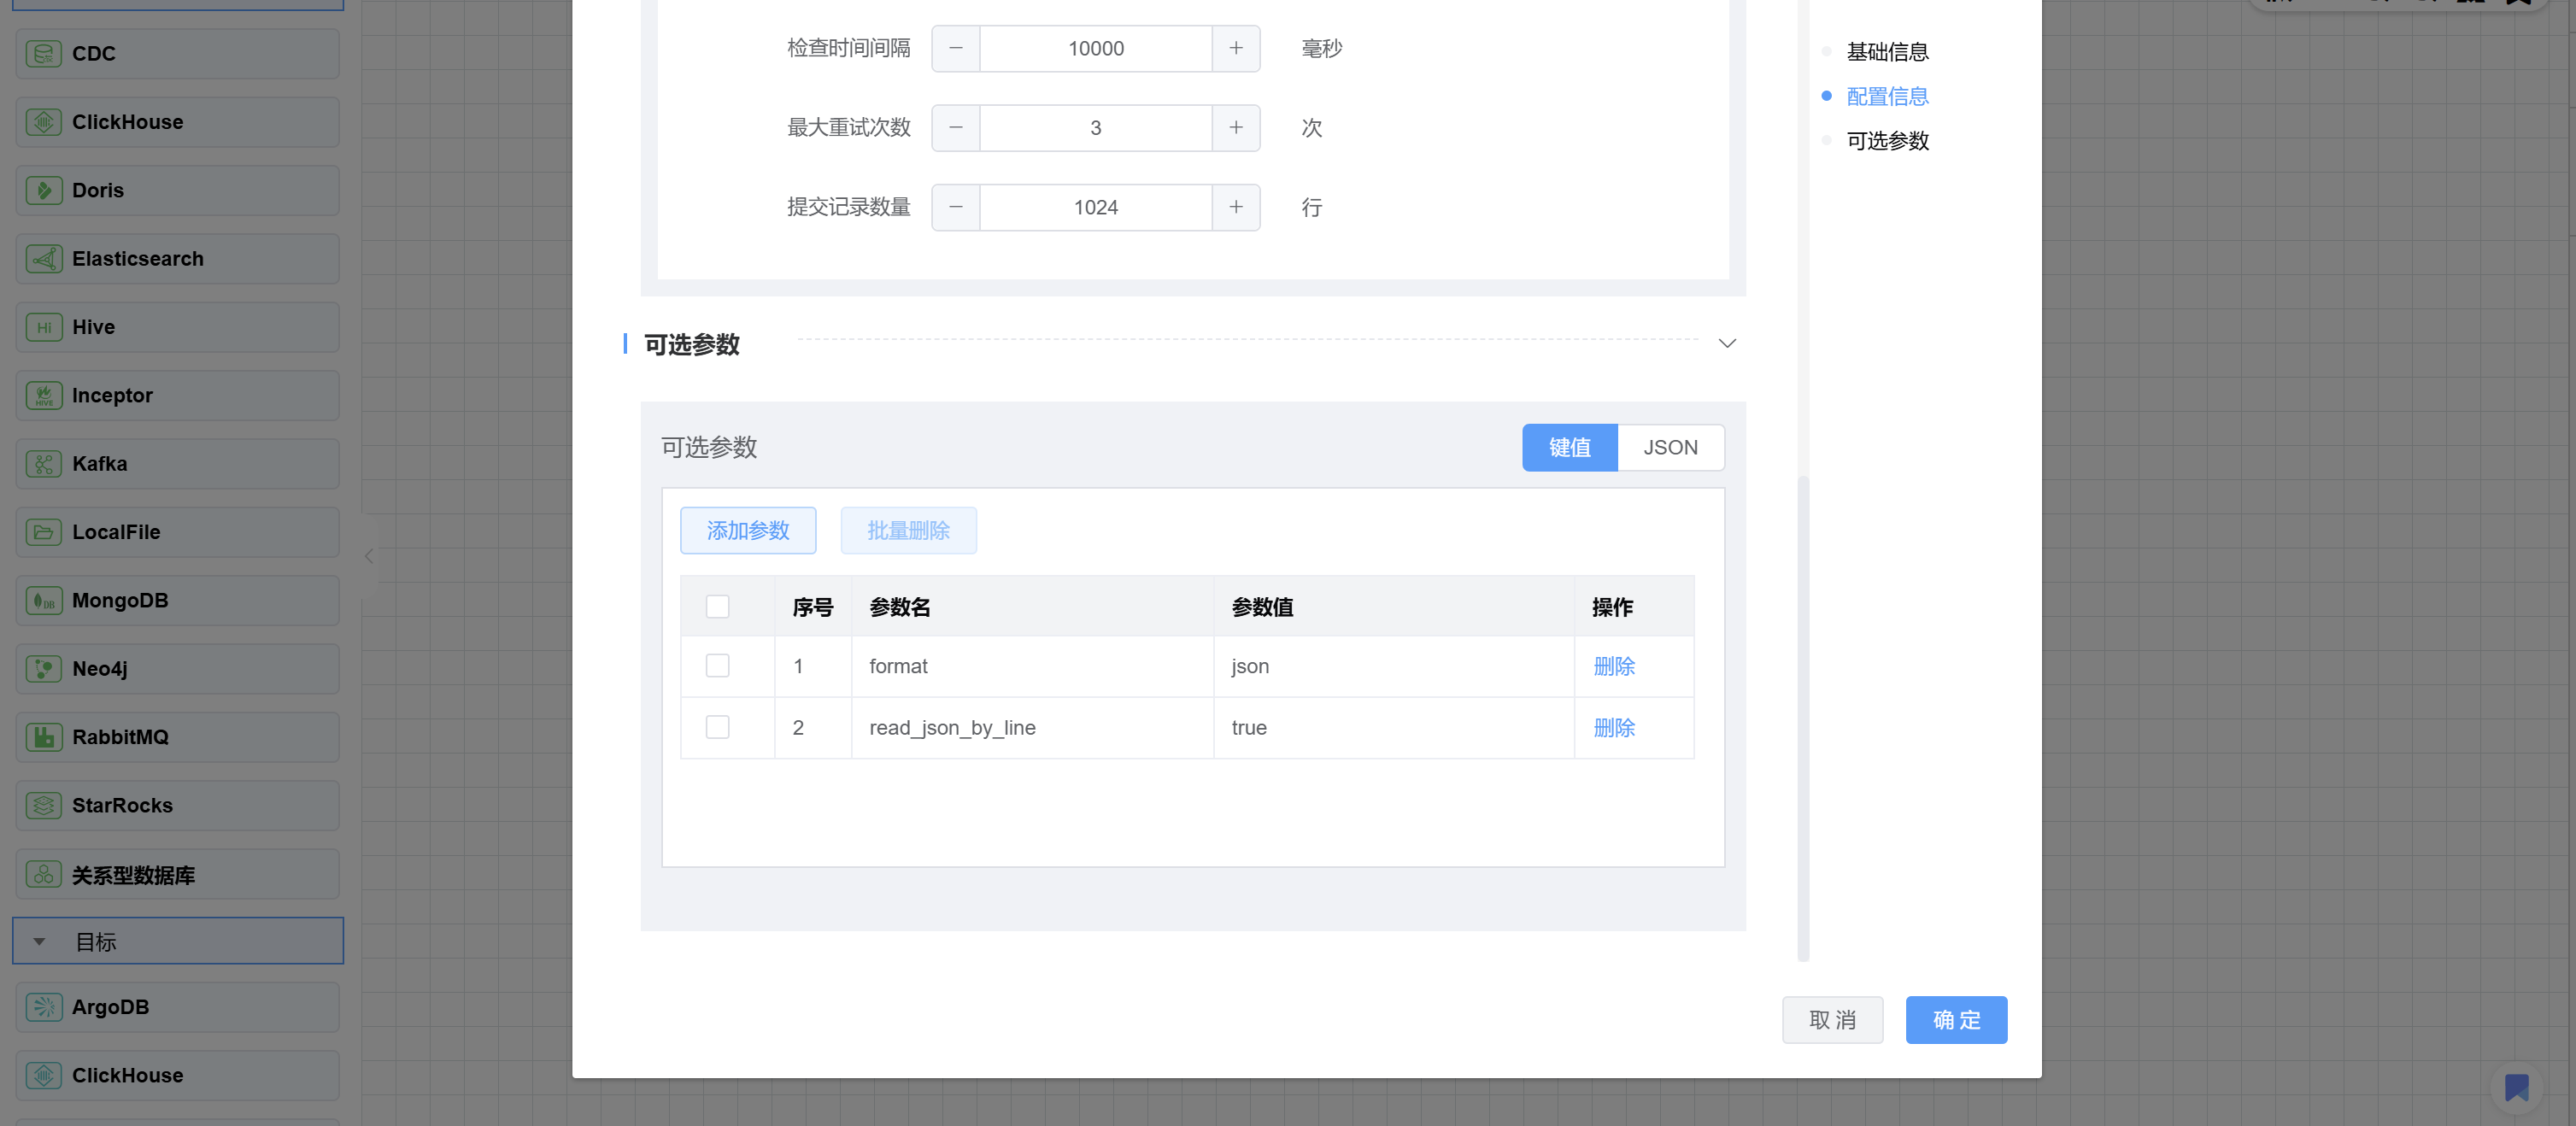
Task: Collapse the 可选参数 section chevron
Action: point(1727,344)
